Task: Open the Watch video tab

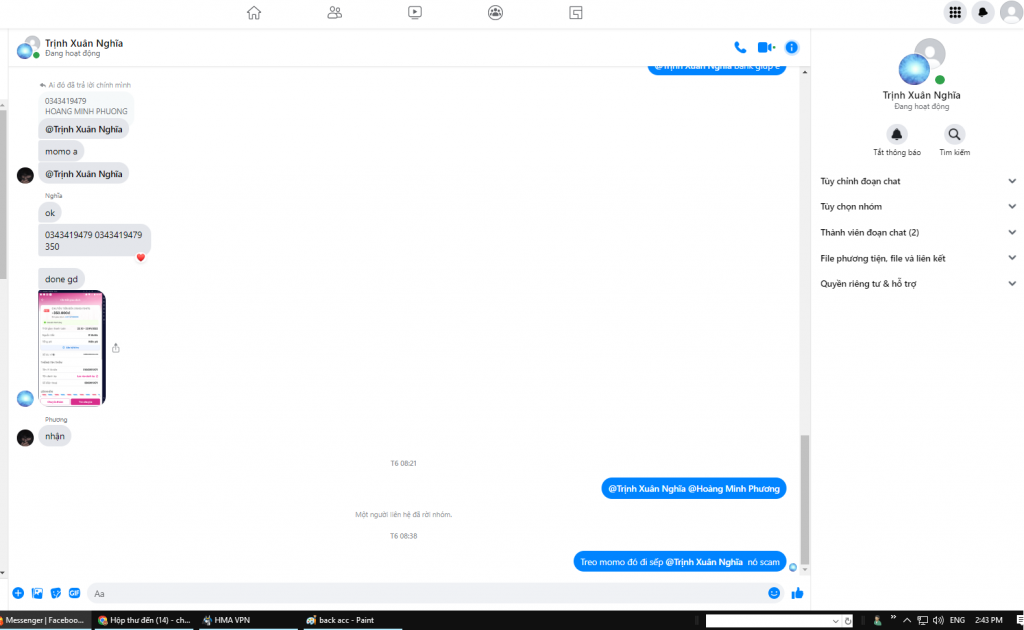Action: pos(415,13)
